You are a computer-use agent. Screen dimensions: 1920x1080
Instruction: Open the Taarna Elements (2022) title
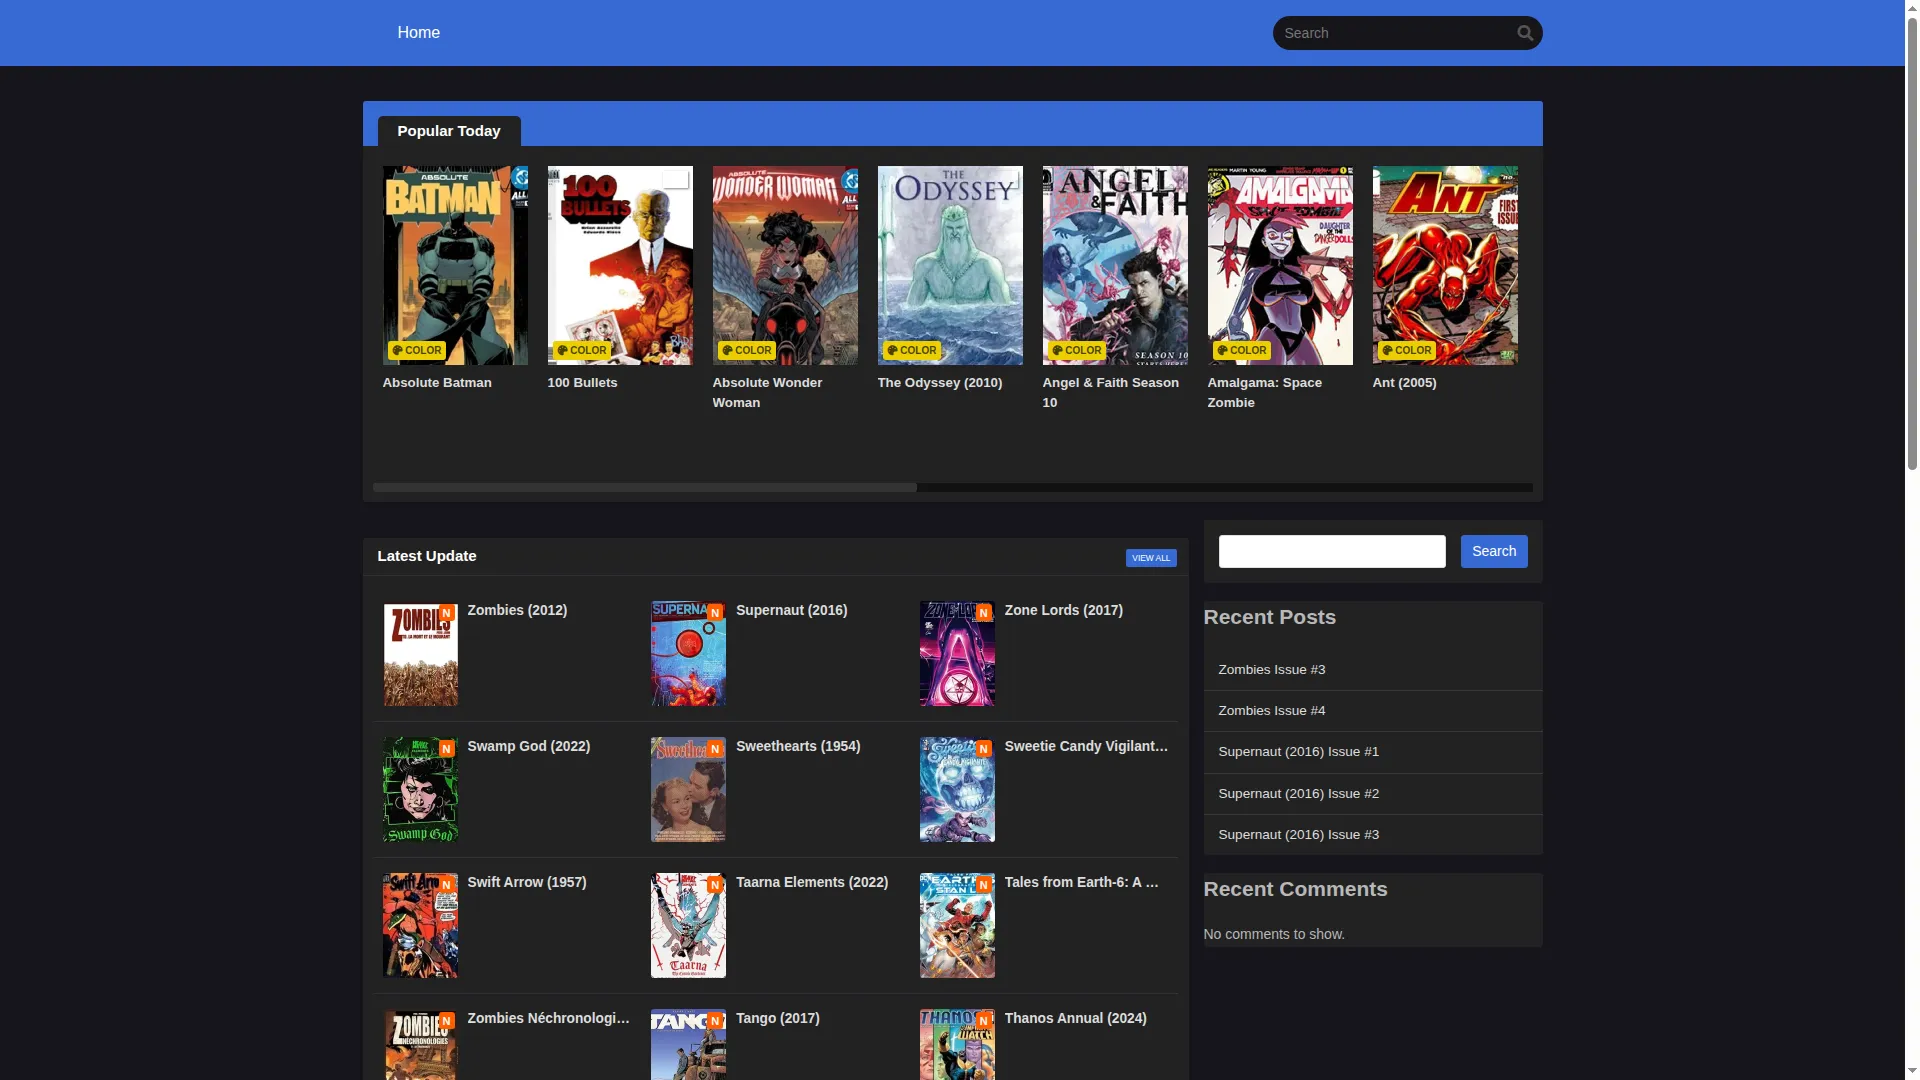point(812,882)
